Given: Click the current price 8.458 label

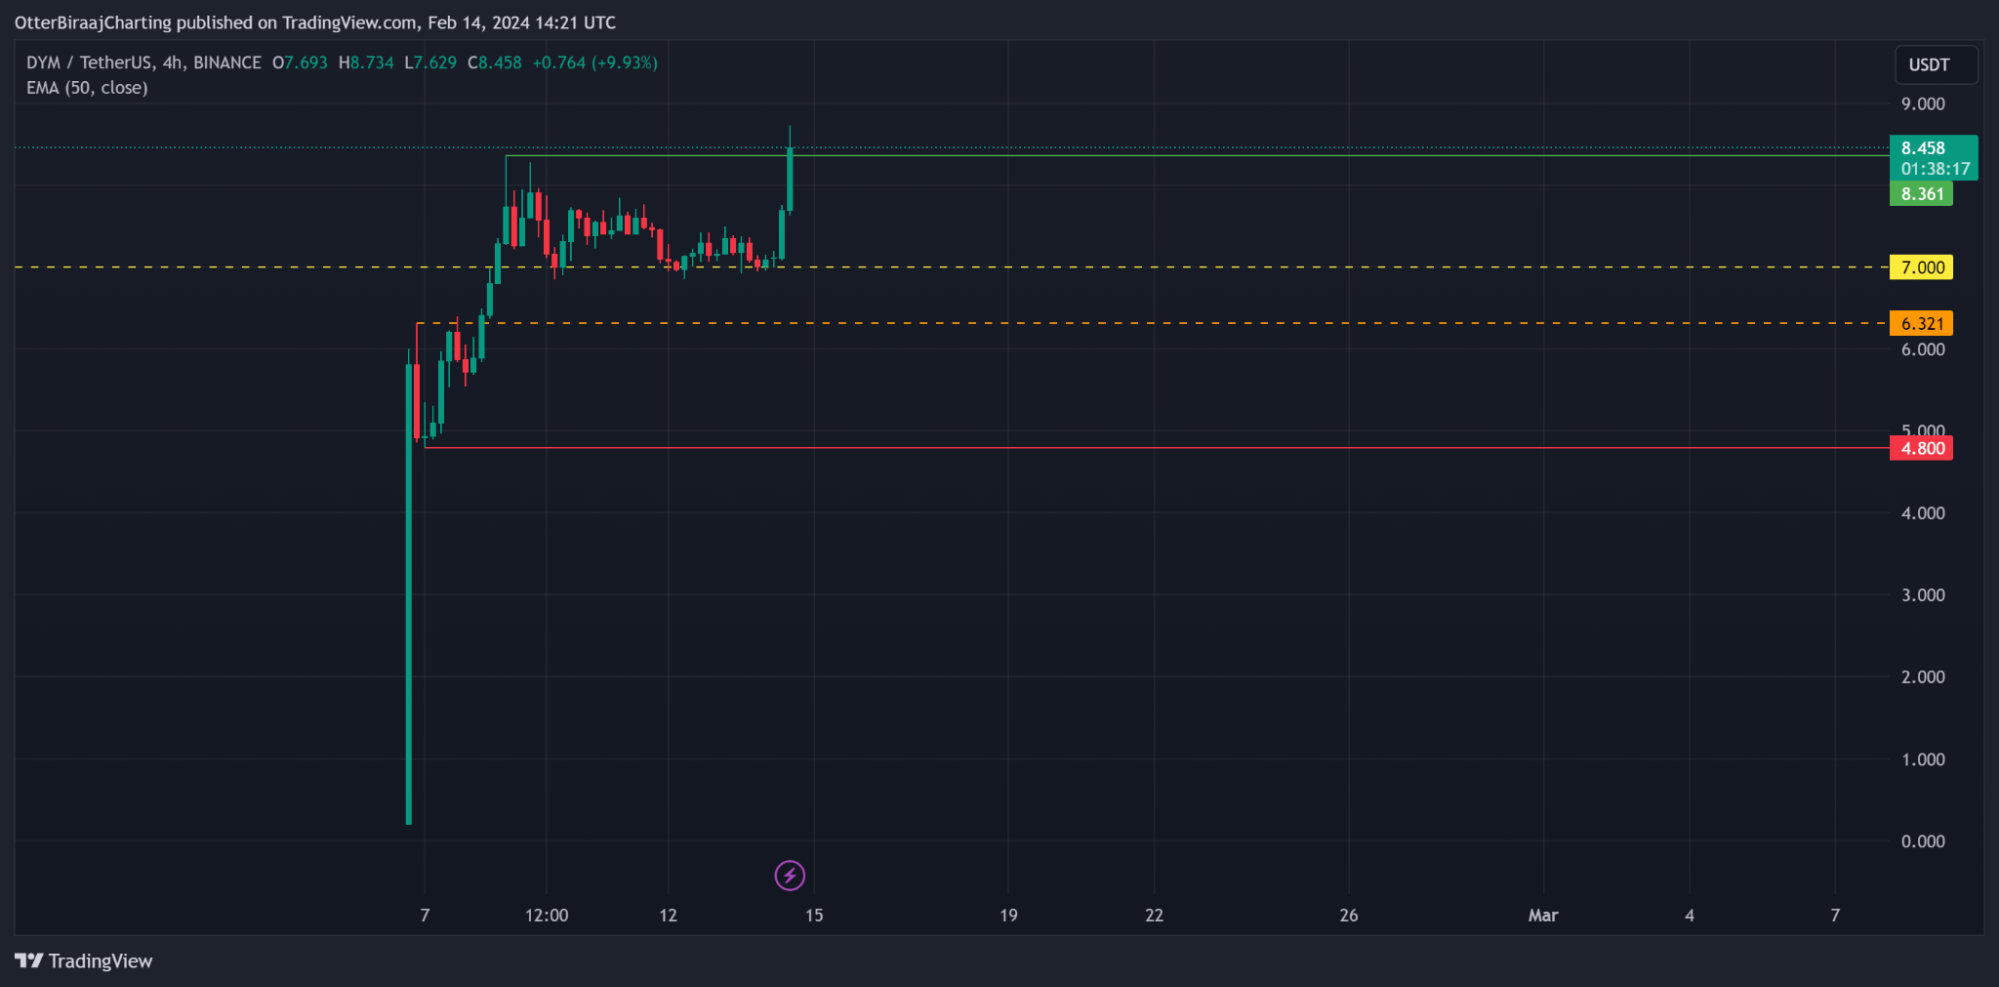Looking at the screenshot, I should coord(1922,148).
